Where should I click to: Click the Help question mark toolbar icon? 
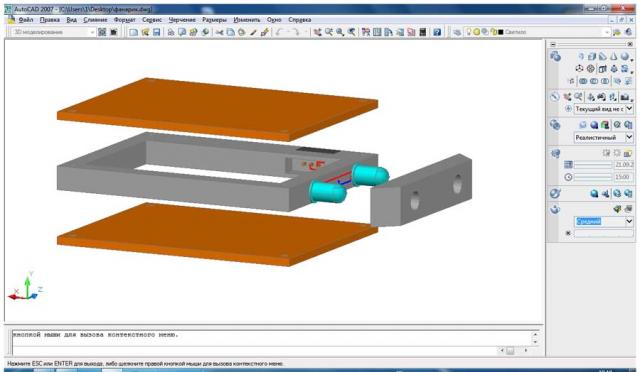(437, 32)
